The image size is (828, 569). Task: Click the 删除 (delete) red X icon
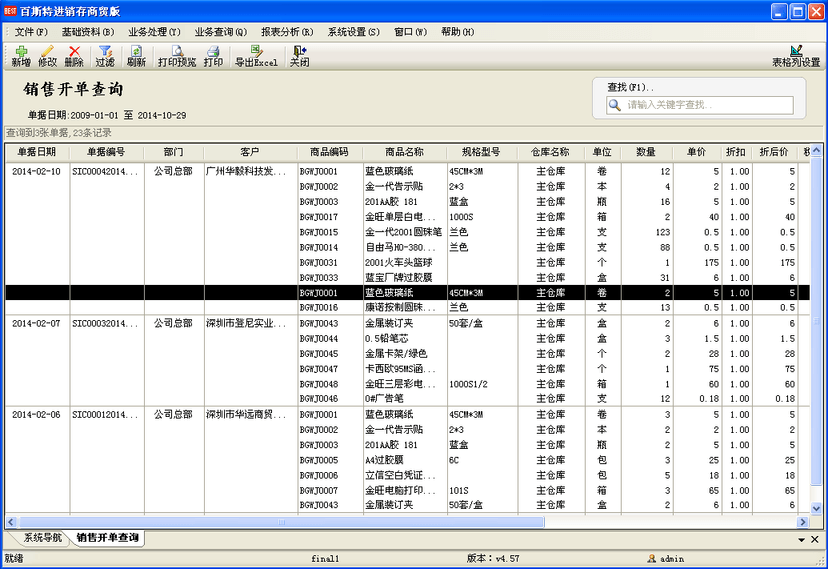tap(74, 56)
